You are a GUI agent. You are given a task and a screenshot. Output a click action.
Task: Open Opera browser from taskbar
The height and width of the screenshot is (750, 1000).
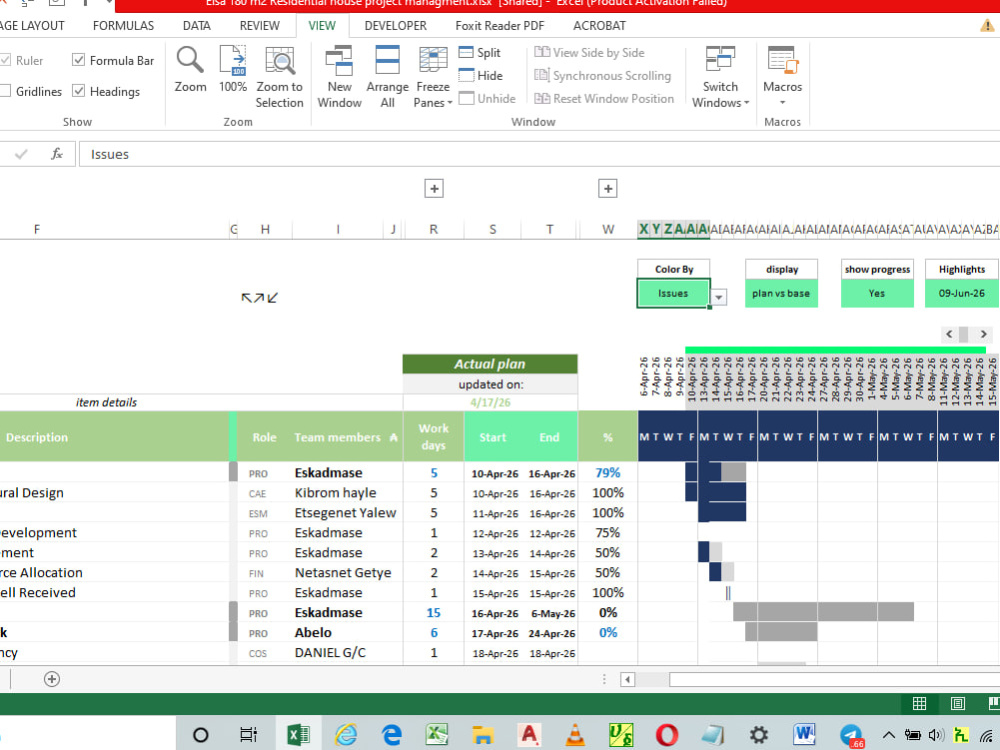coord(666,735)
